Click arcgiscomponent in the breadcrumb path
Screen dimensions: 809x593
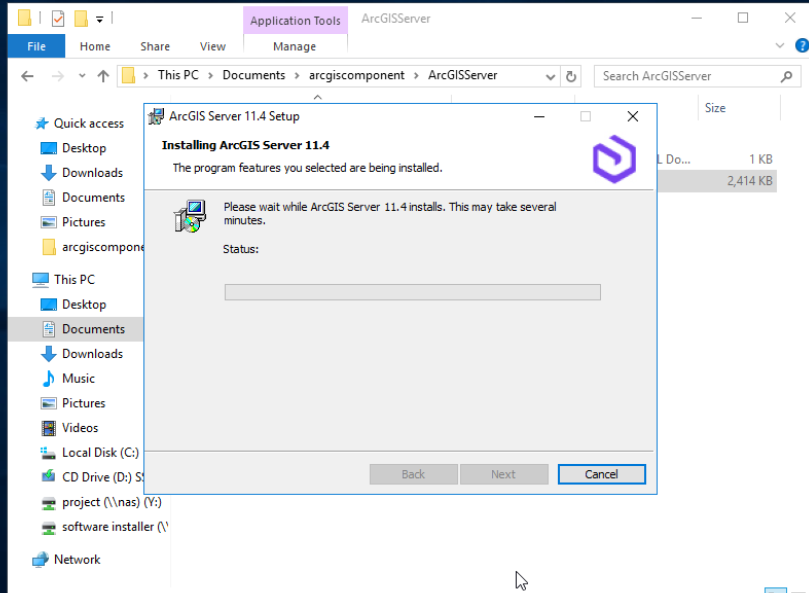[x=357, y=75]
